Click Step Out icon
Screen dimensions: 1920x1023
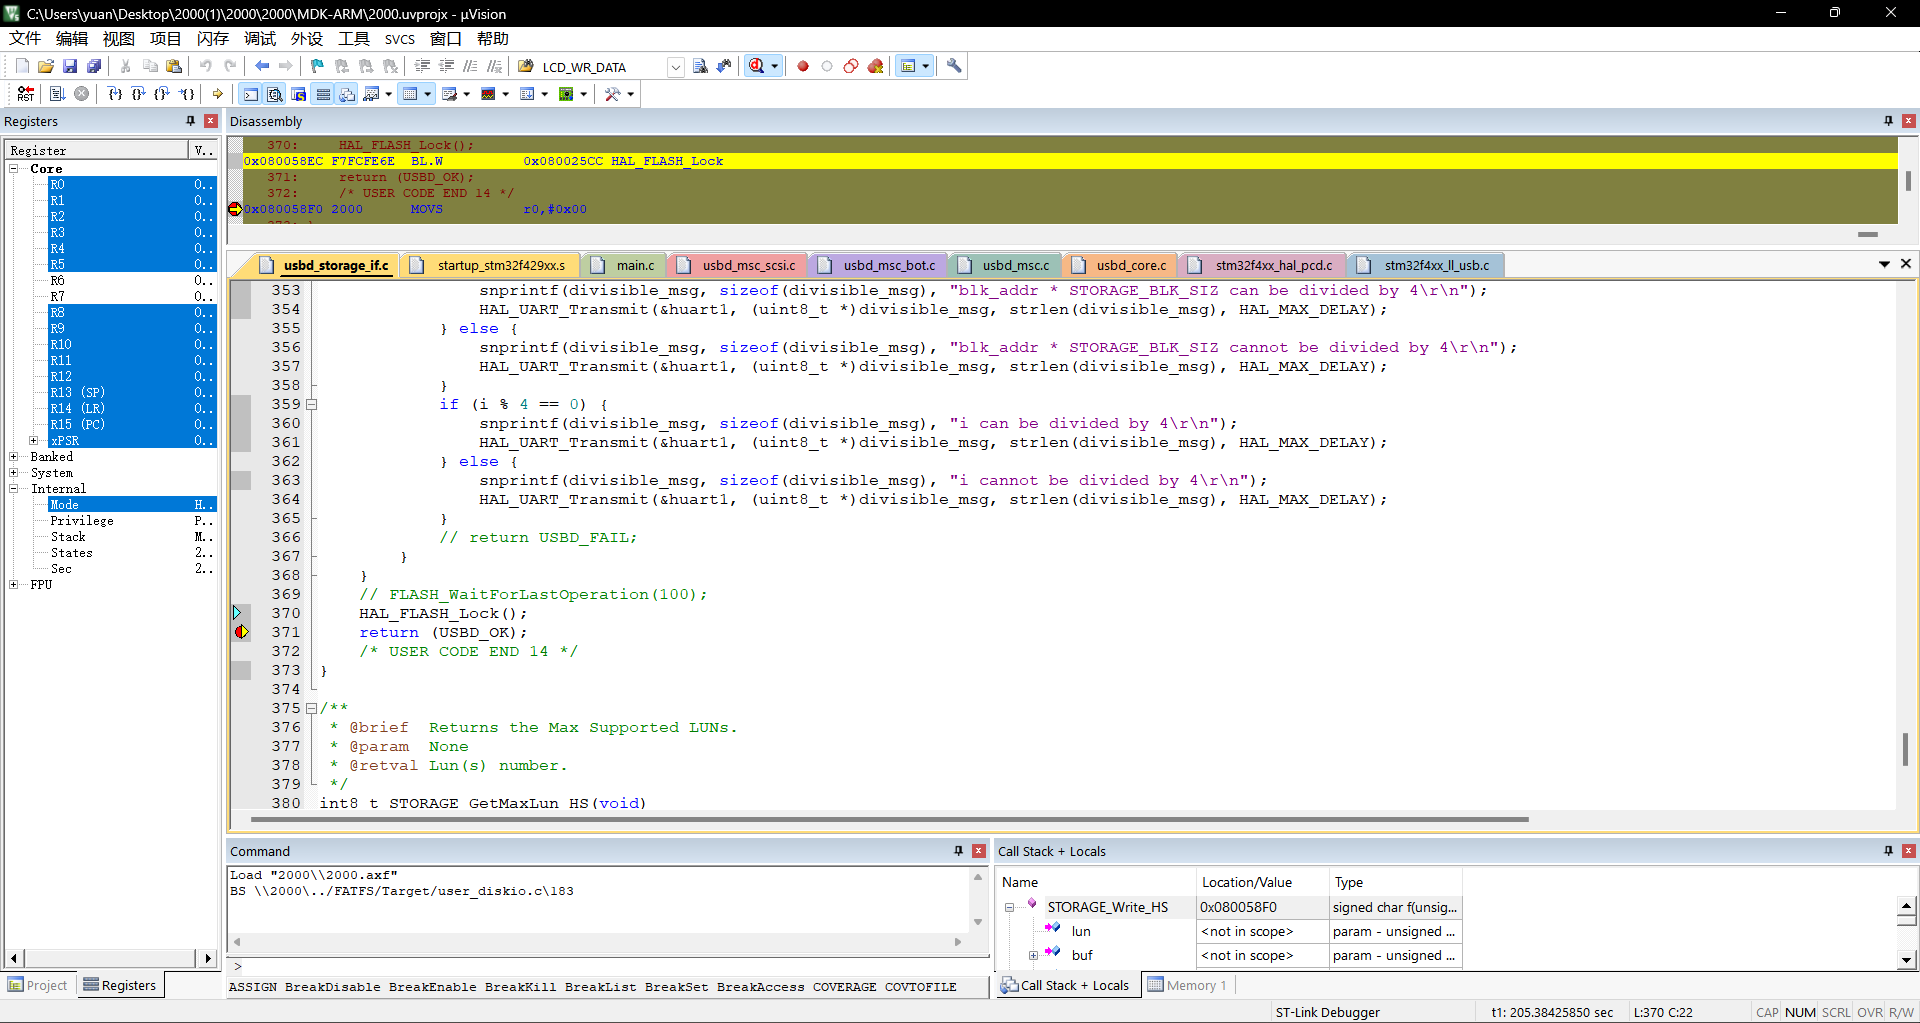tap(162, 94)
